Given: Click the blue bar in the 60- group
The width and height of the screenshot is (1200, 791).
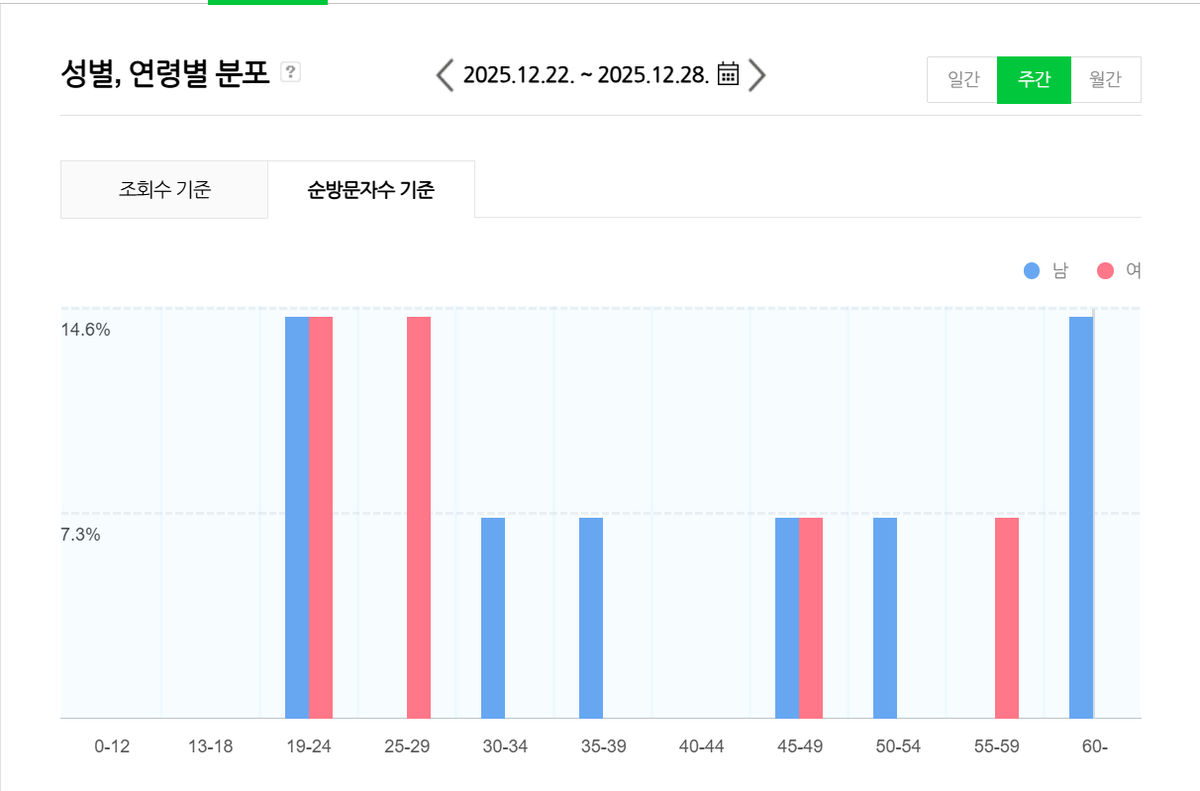Looking at the screenshot, I should (x=1080, y=500).
